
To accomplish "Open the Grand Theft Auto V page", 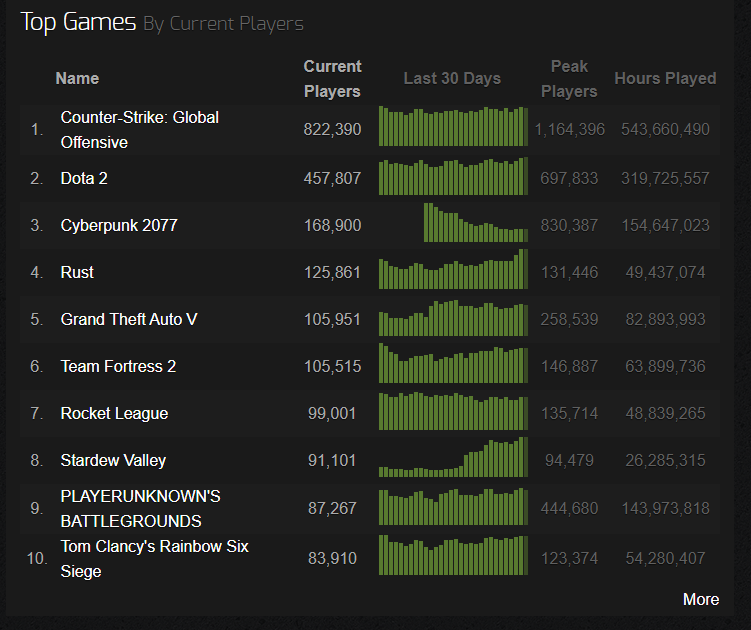I will point(129,319).
